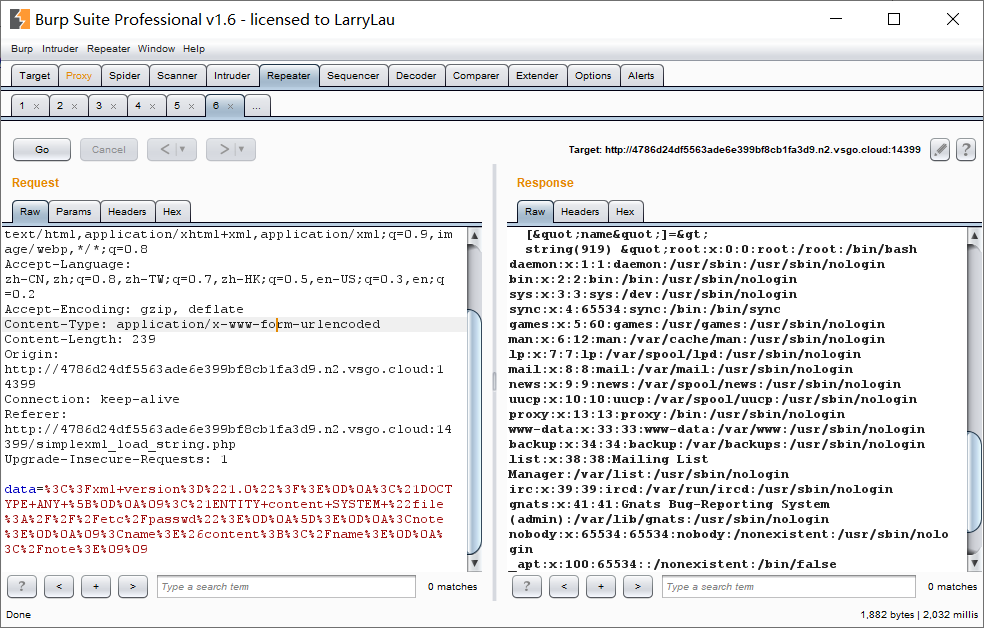
Task: Go to next match in request search
Action: (133, 587)
